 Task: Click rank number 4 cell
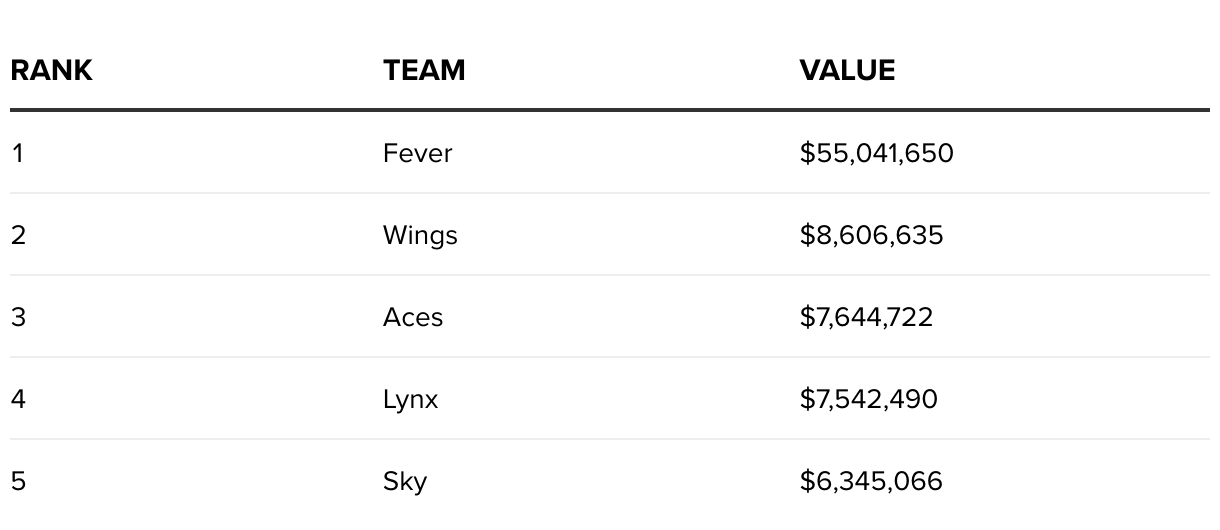point(18,399)
